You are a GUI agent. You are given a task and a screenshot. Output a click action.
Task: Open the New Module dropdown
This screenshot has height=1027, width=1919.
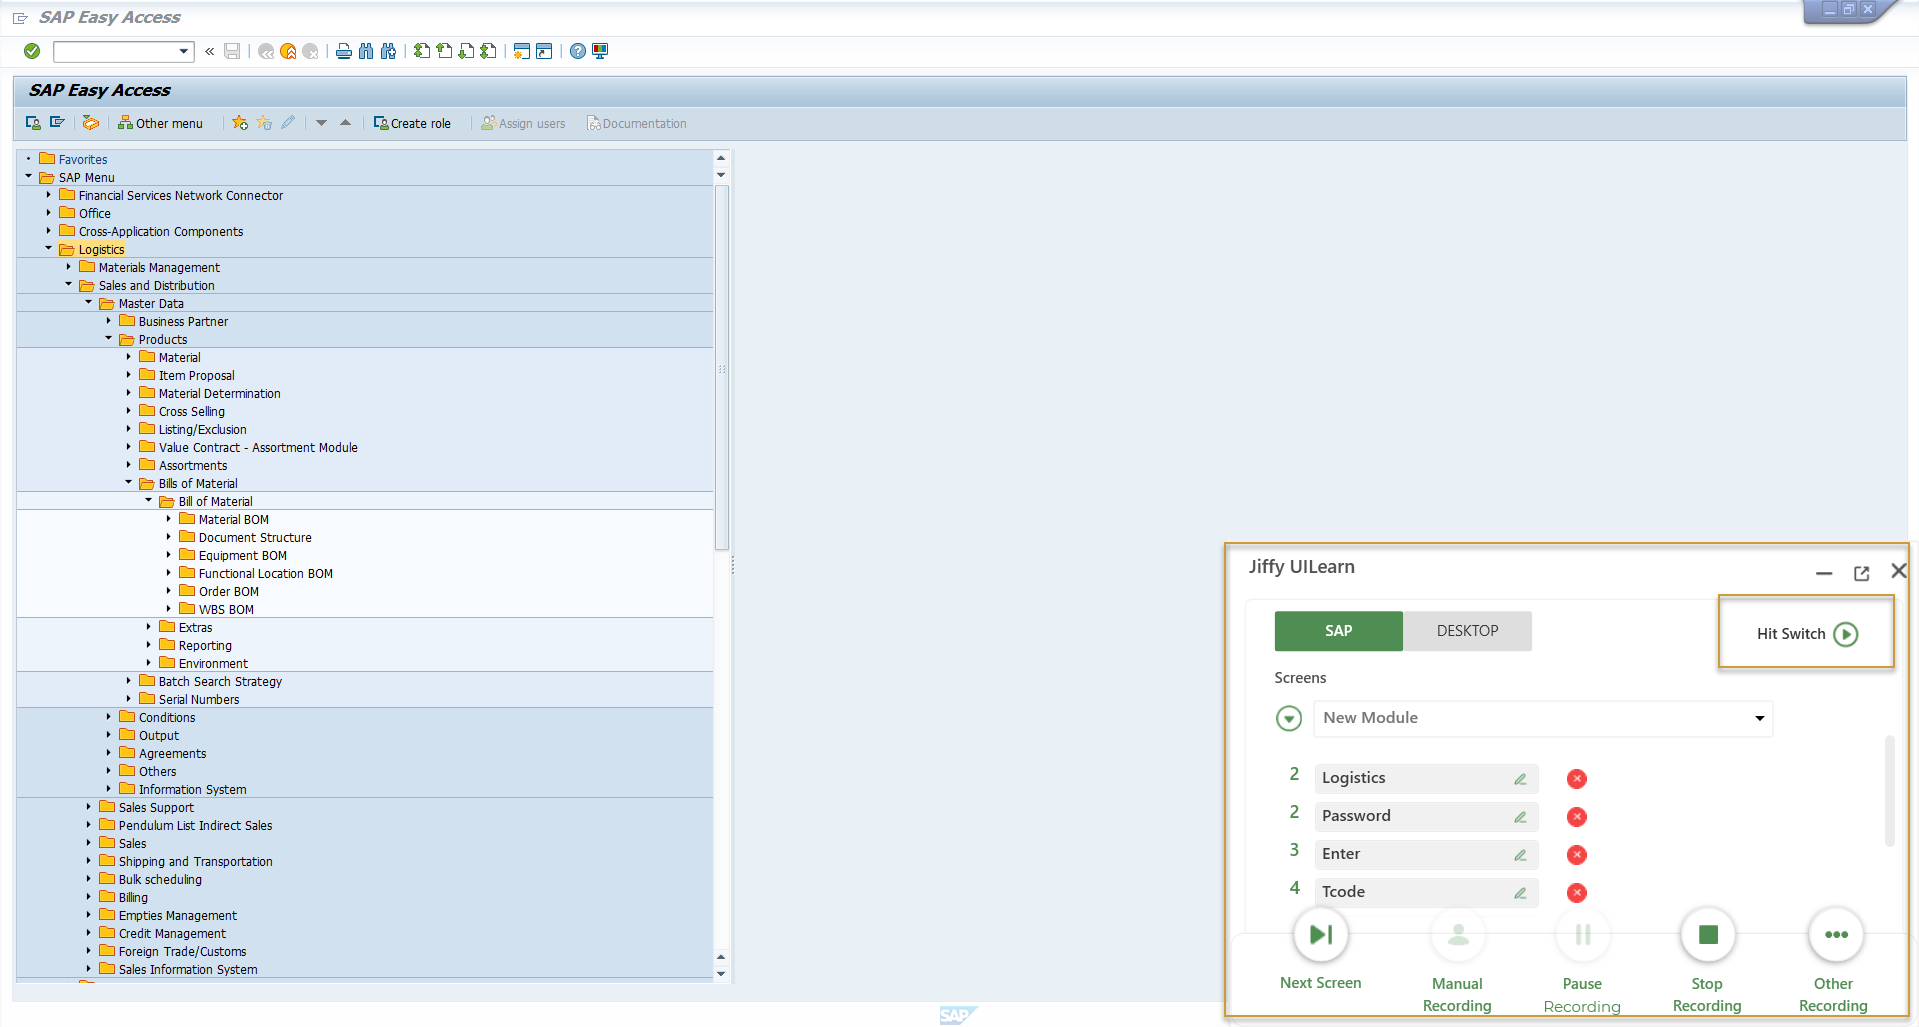[1758, 718]
